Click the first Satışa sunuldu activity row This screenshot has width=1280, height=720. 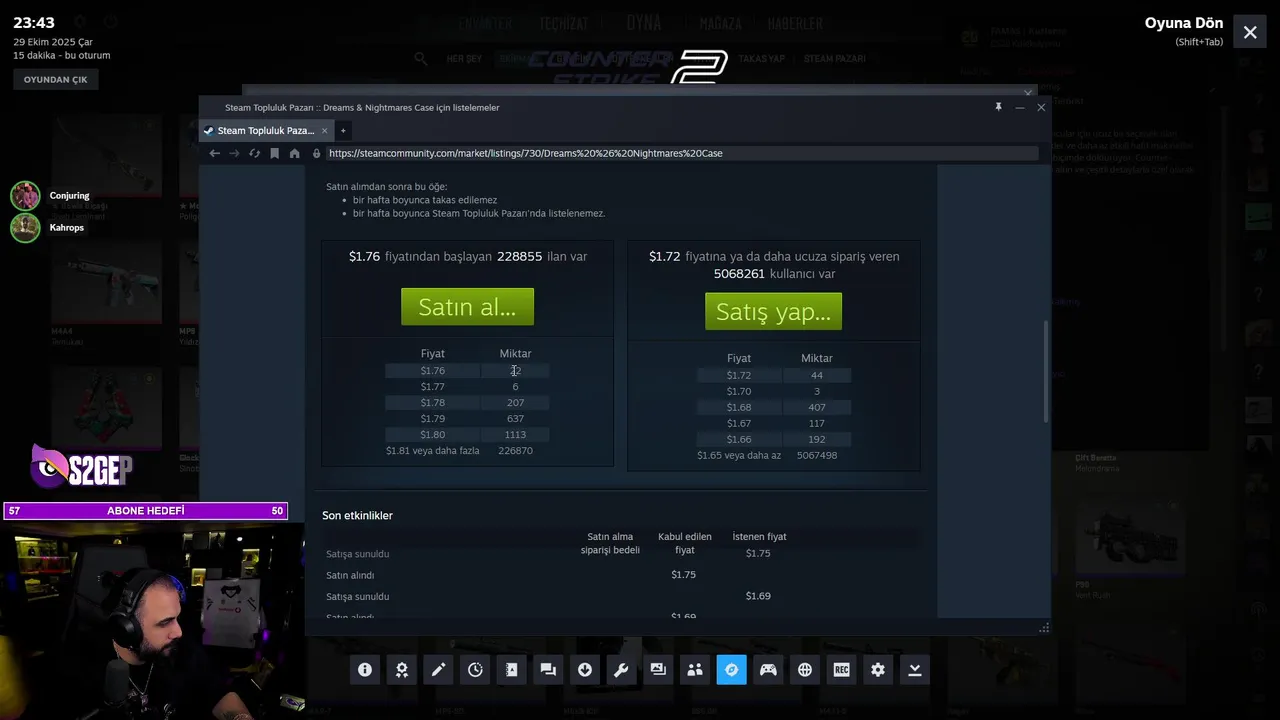point(620,554)
